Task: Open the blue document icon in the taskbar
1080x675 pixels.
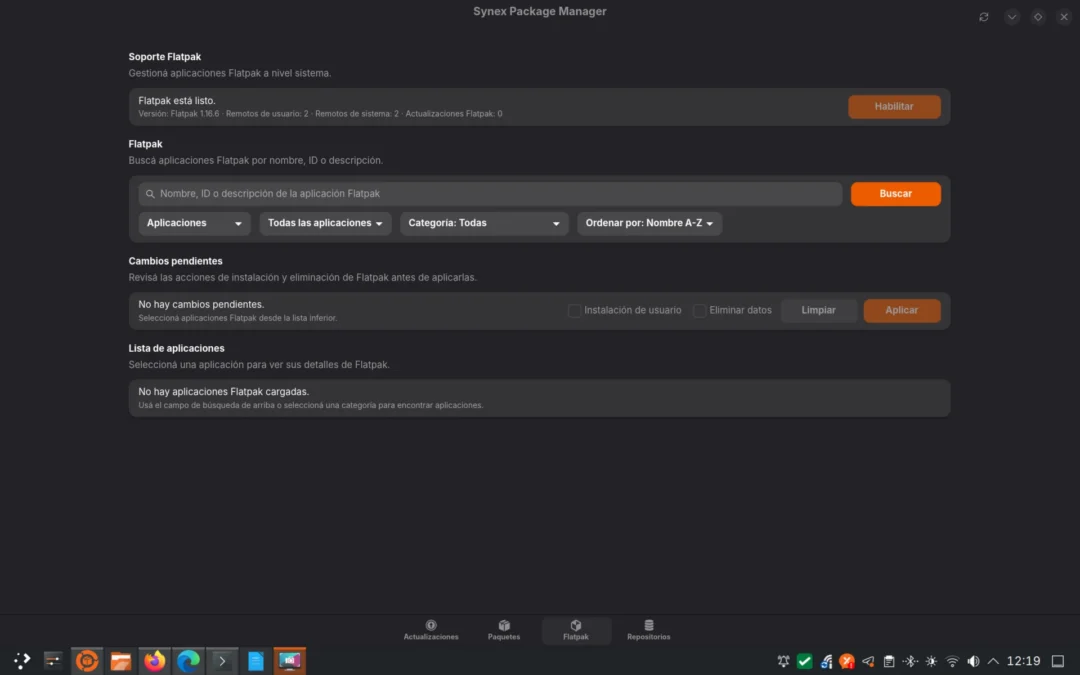Action: 256,661
